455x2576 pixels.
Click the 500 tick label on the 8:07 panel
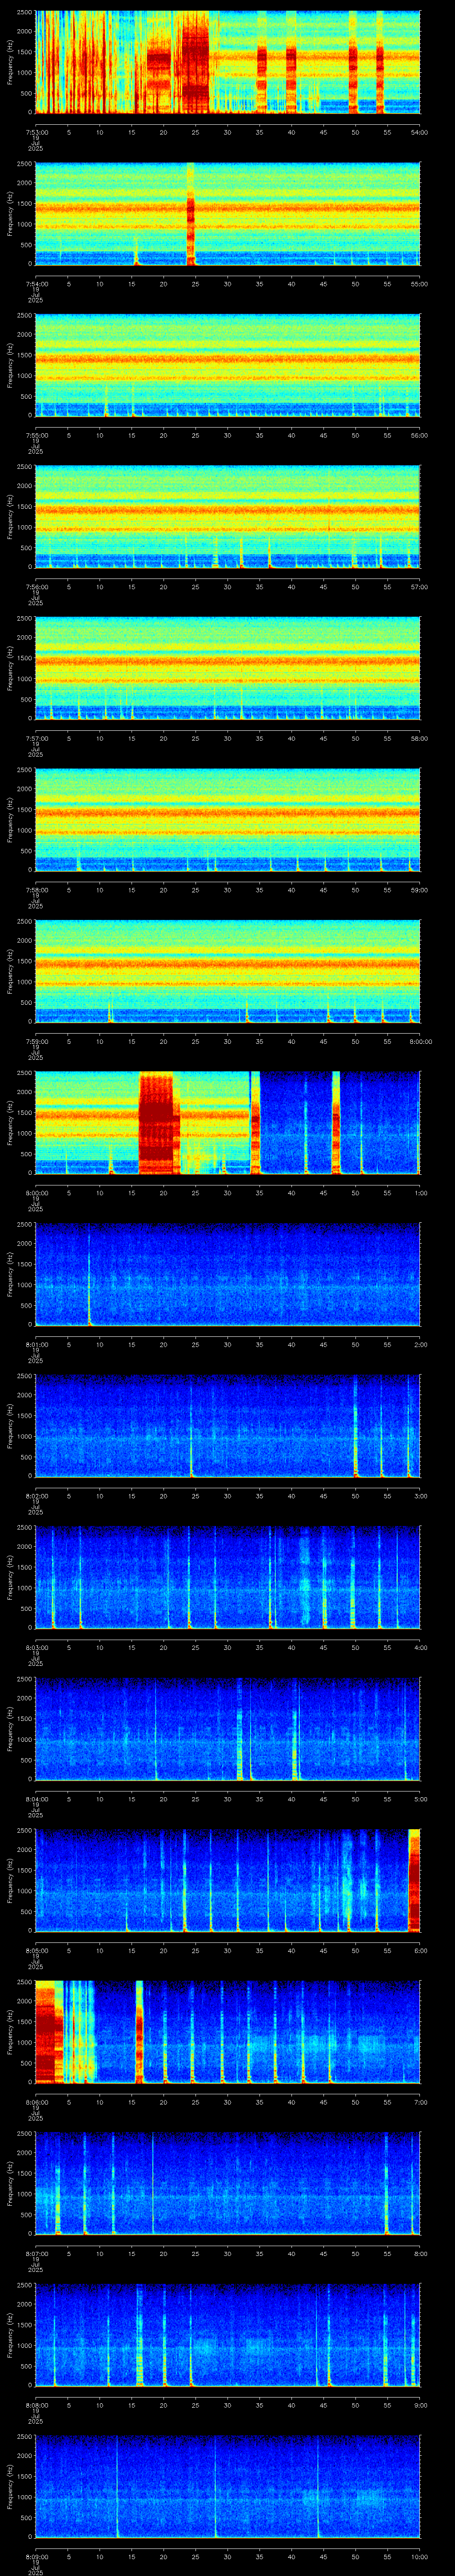[26, 2215]
